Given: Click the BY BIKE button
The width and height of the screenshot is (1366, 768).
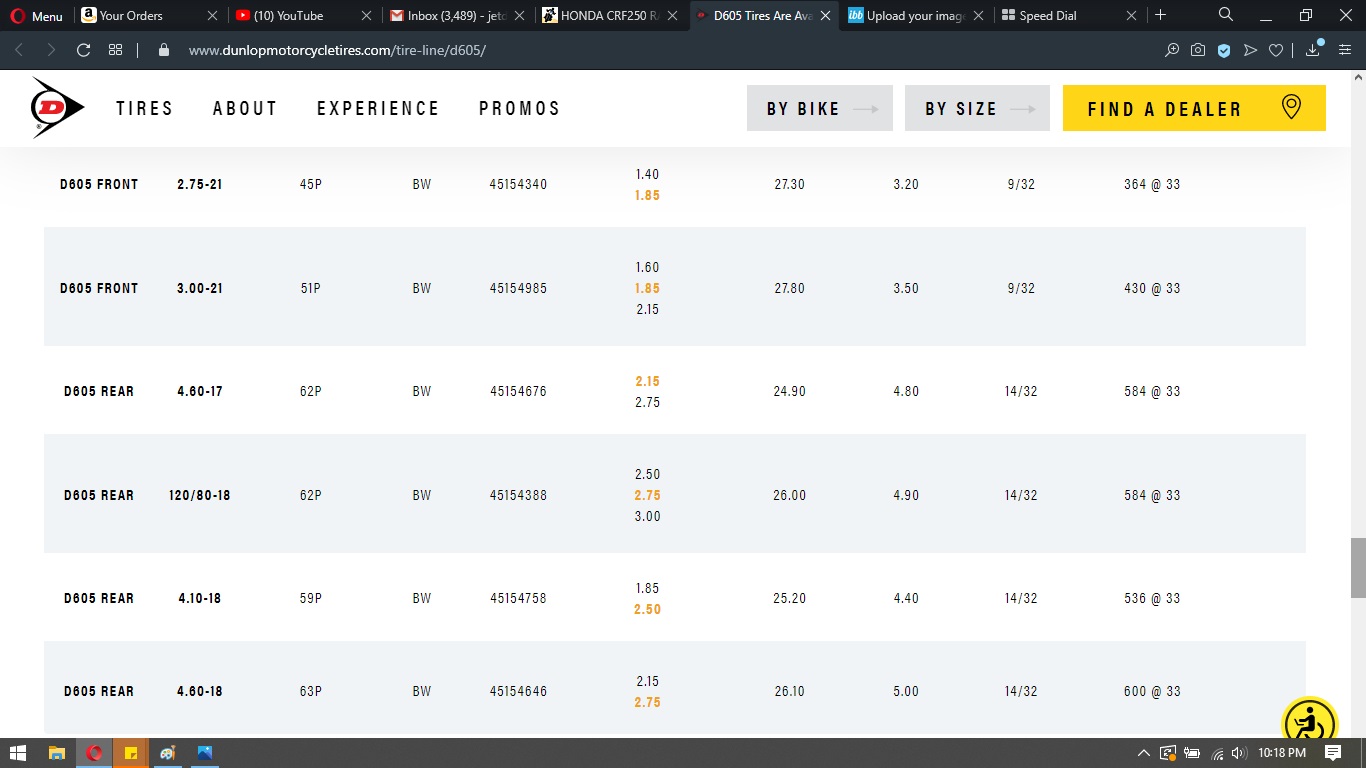Looking at the screenshot, I should click(819, 108).
